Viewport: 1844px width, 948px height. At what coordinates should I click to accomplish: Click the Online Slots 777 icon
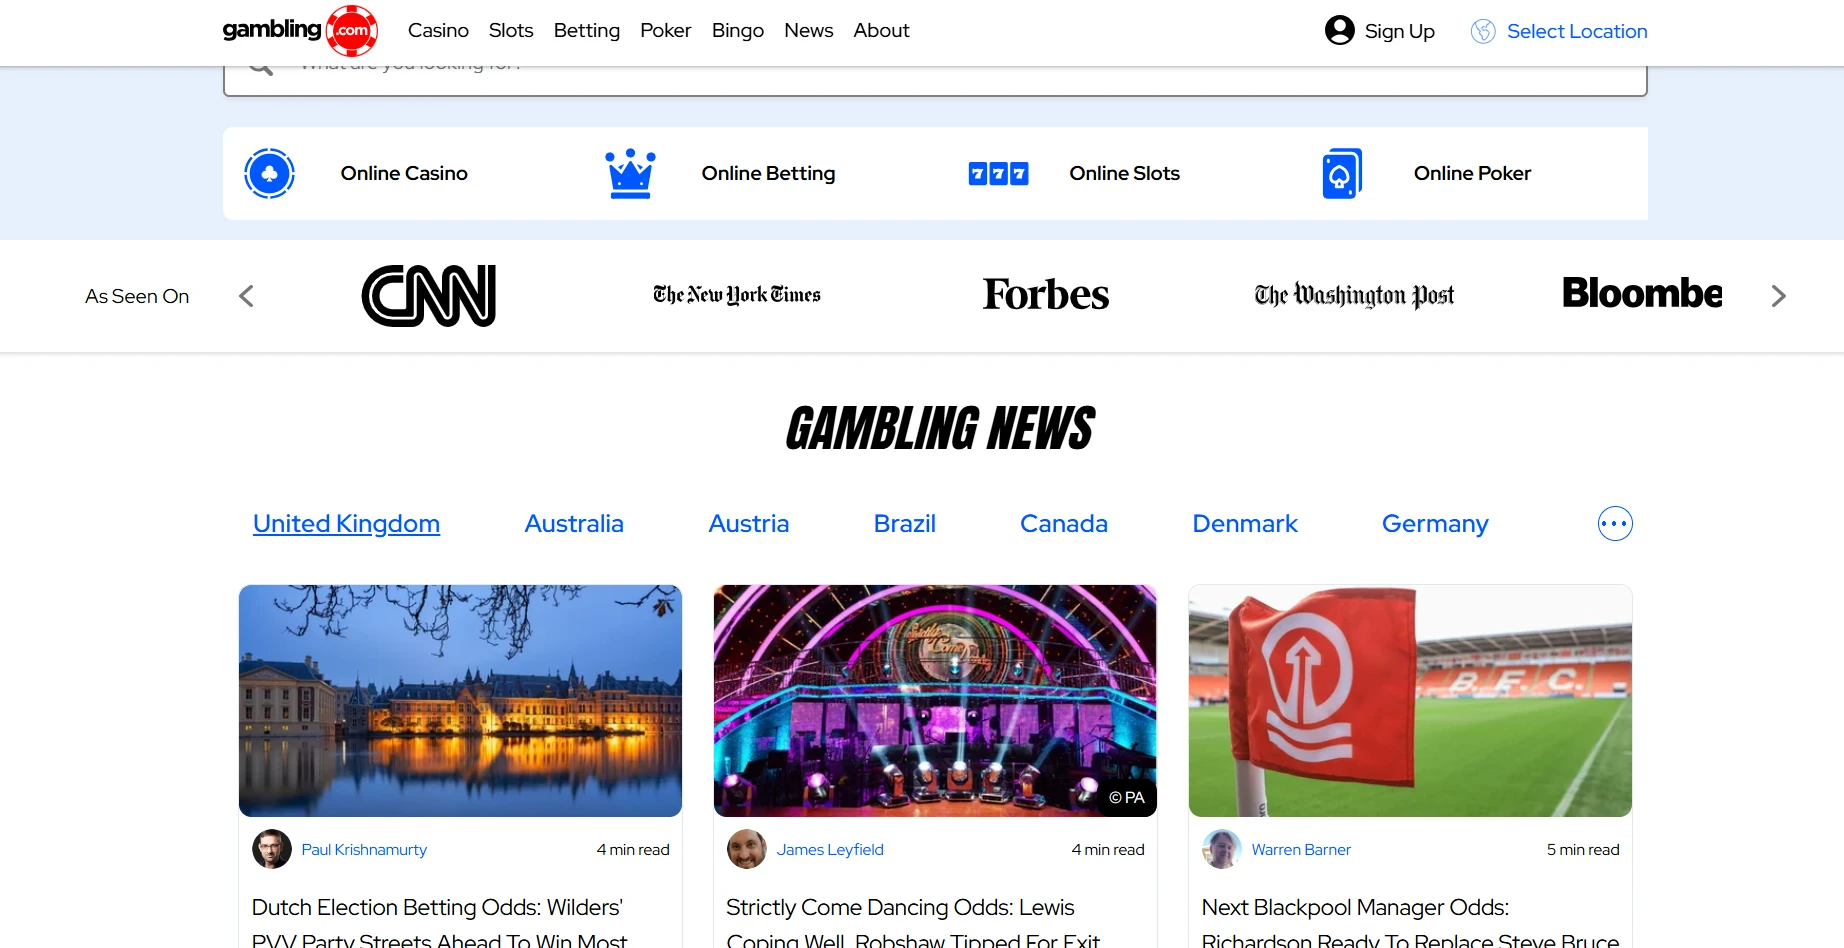[998, 174]
